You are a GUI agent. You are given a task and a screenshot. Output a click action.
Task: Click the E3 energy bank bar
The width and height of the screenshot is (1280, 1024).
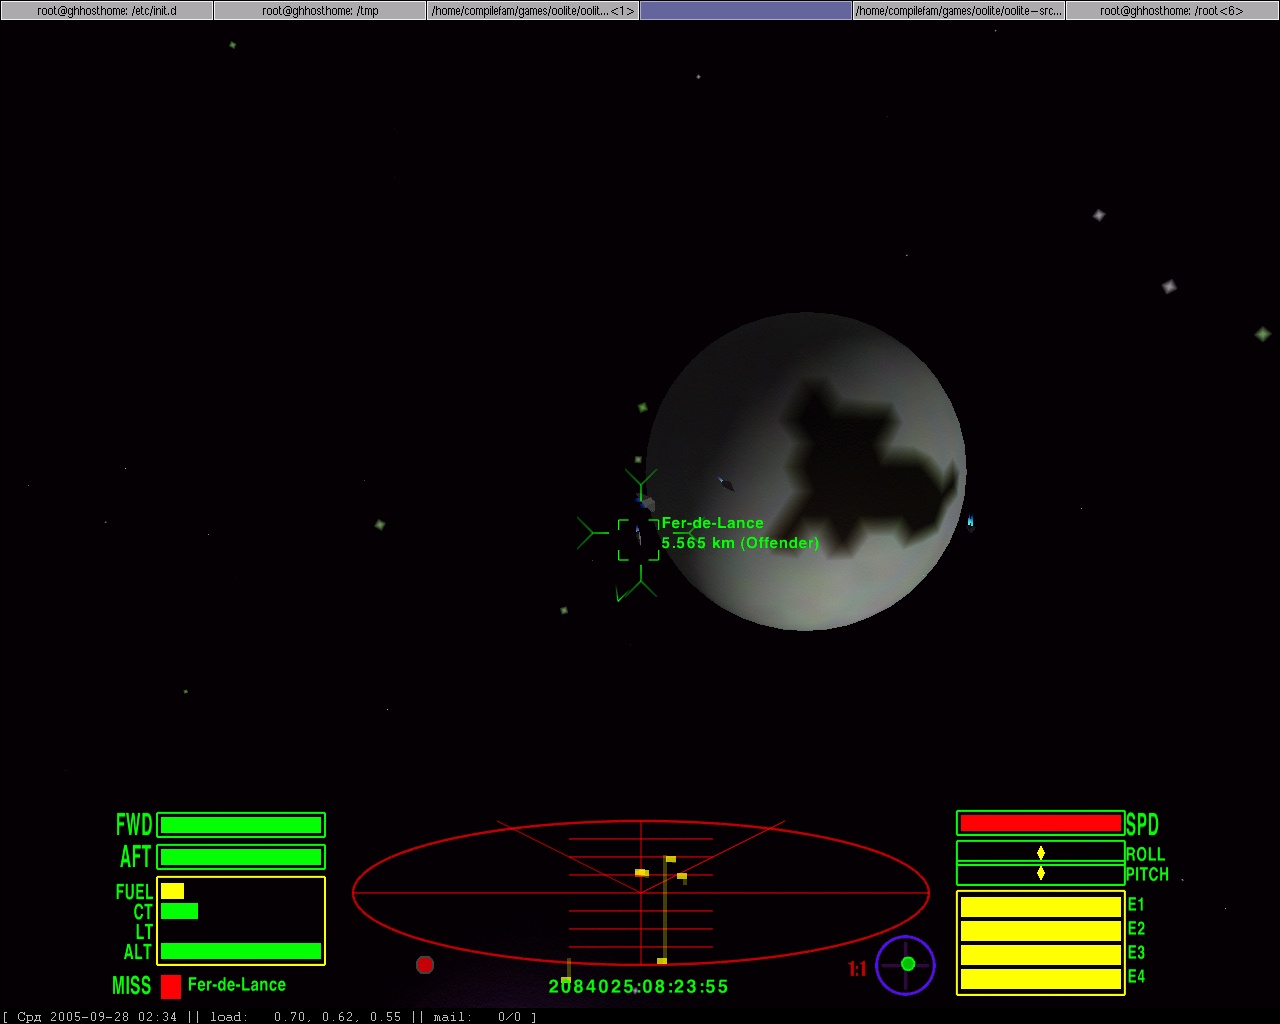(x=1041, y=955)
